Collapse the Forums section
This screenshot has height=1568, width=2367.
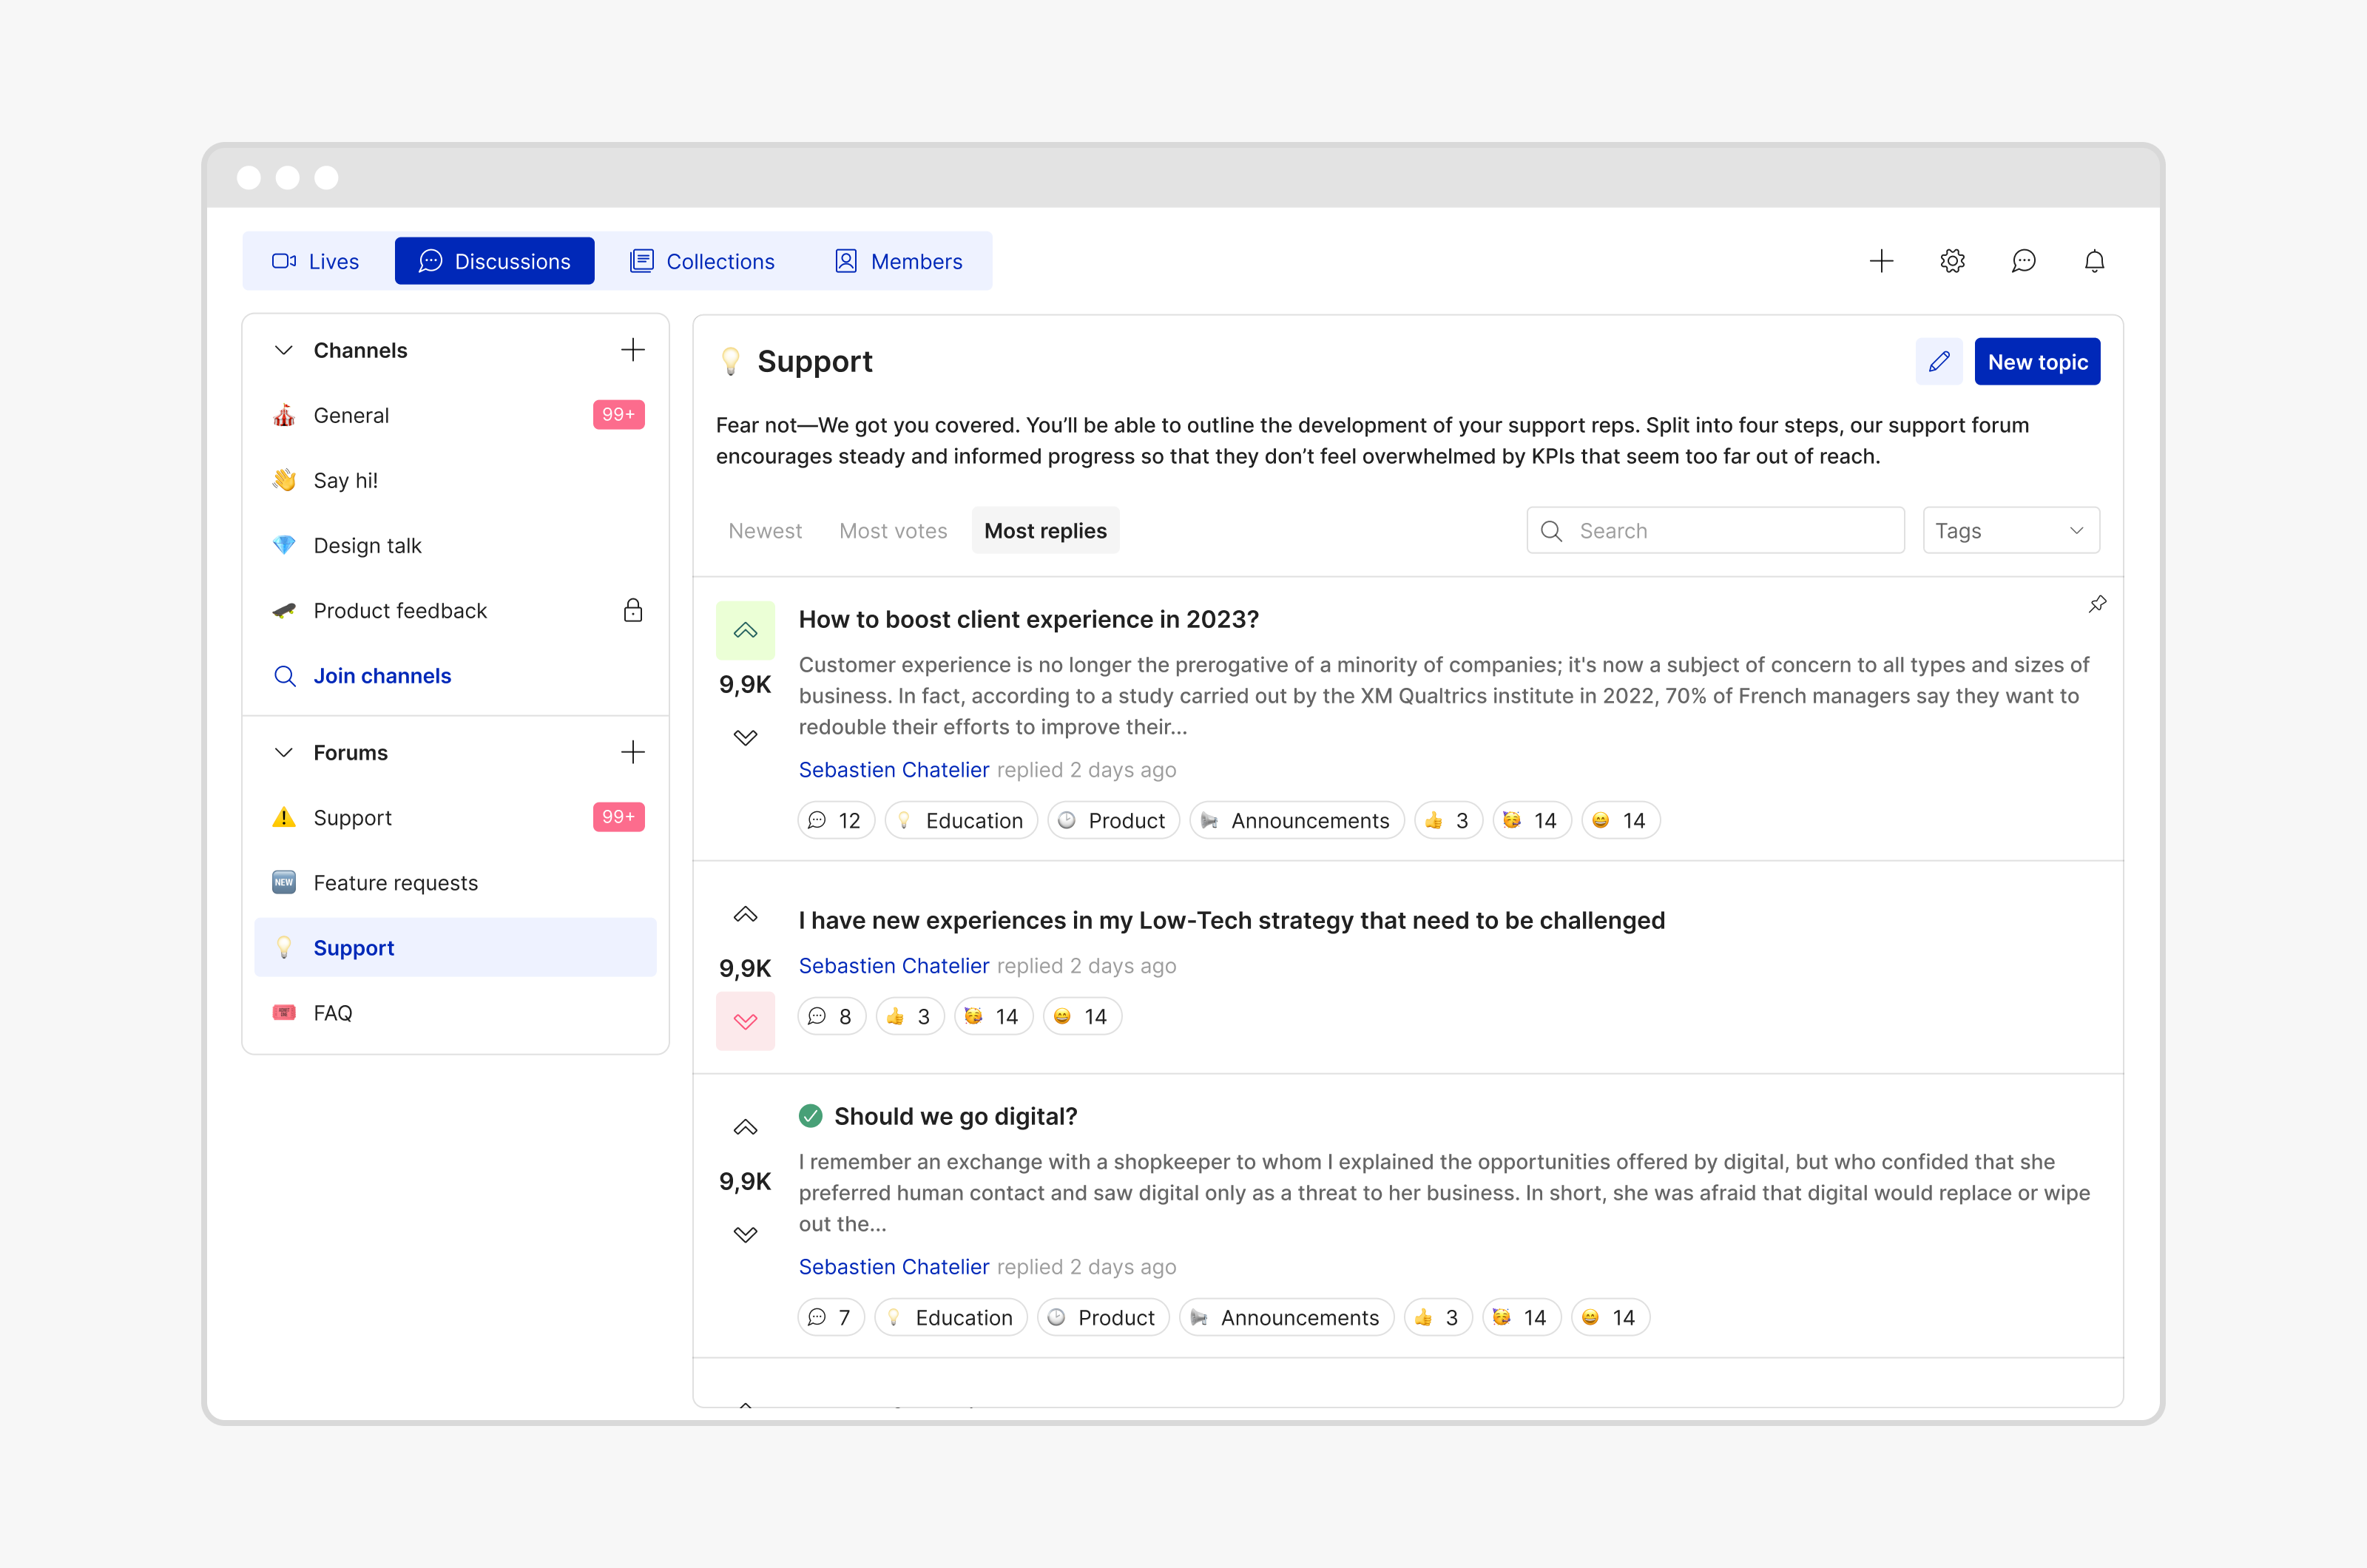coord(284,752)
